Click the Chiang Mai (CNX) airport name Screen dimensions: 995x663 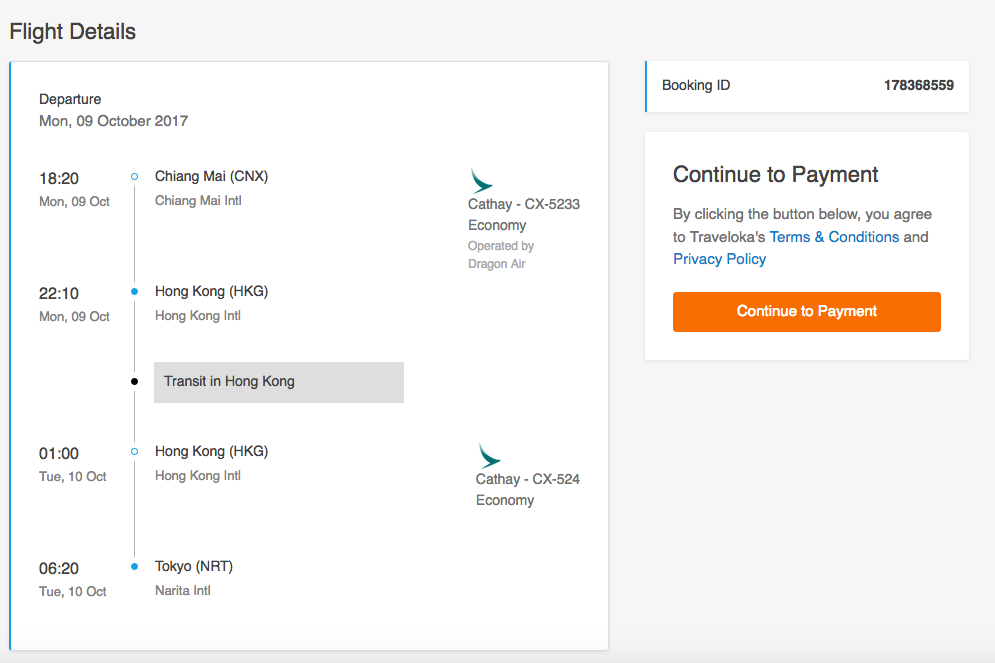[x=211, y=176]
